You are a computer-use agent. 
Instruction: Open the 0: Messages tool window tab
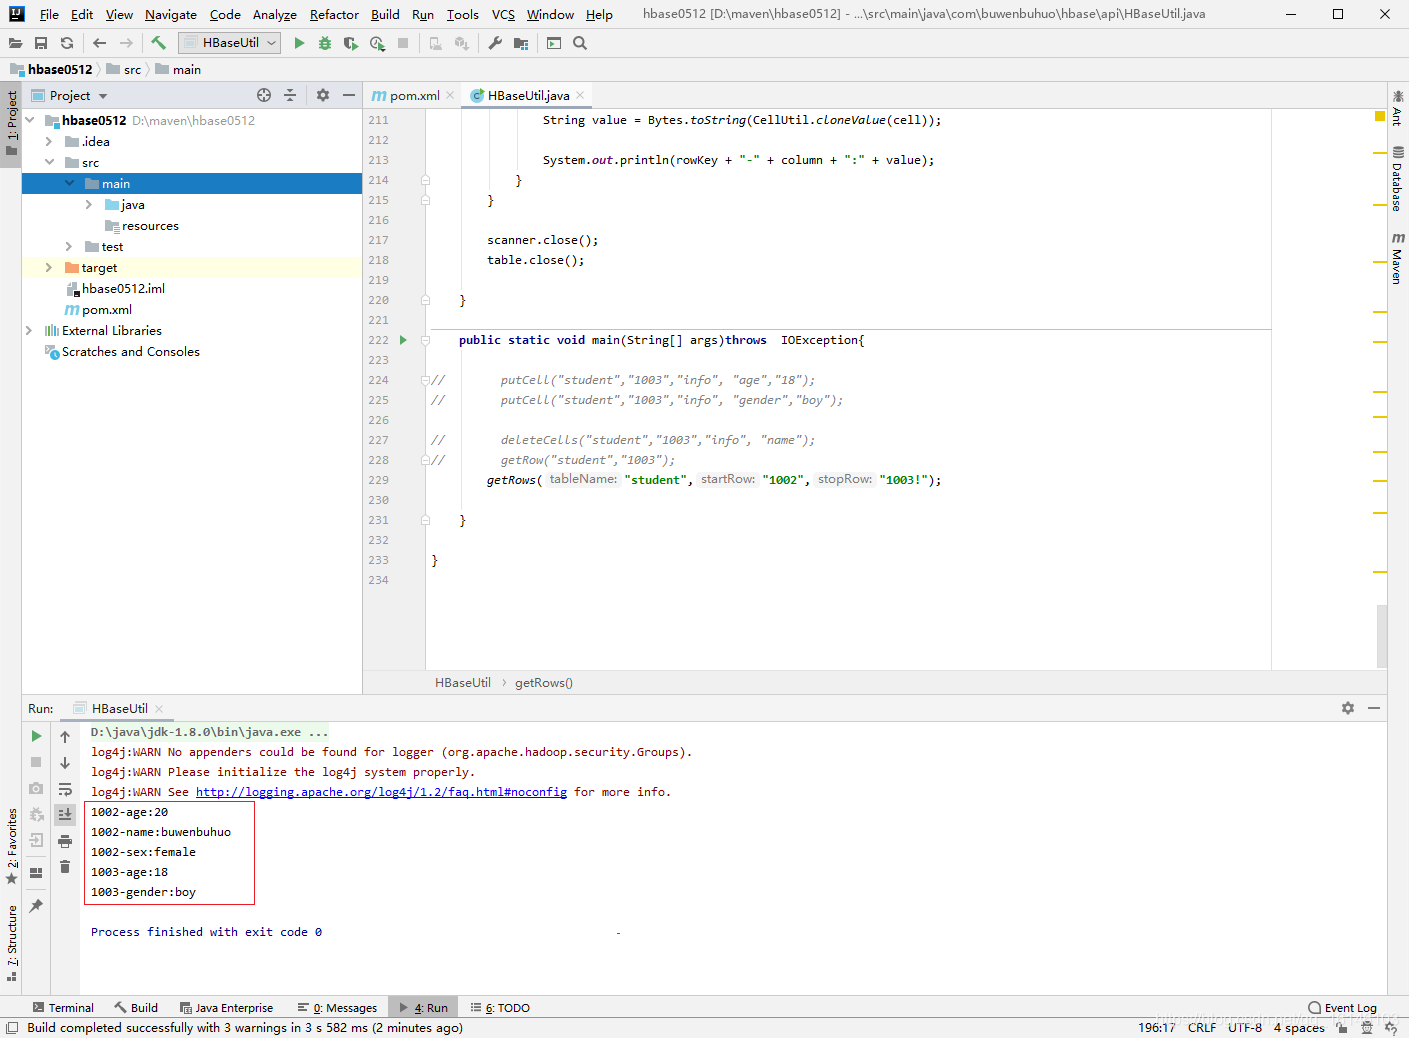click(x=337, y=1008)
